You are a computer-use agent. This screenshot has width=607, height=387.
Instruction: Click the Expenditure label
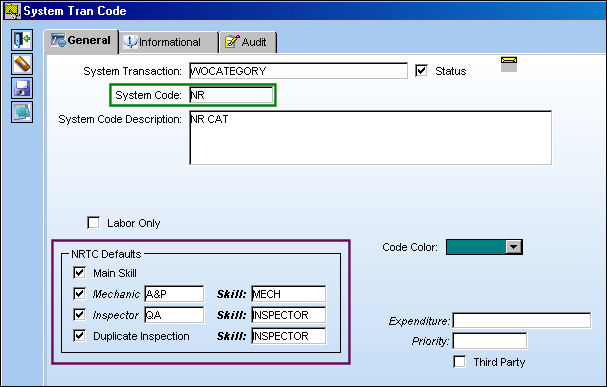[x=419, y=321]
